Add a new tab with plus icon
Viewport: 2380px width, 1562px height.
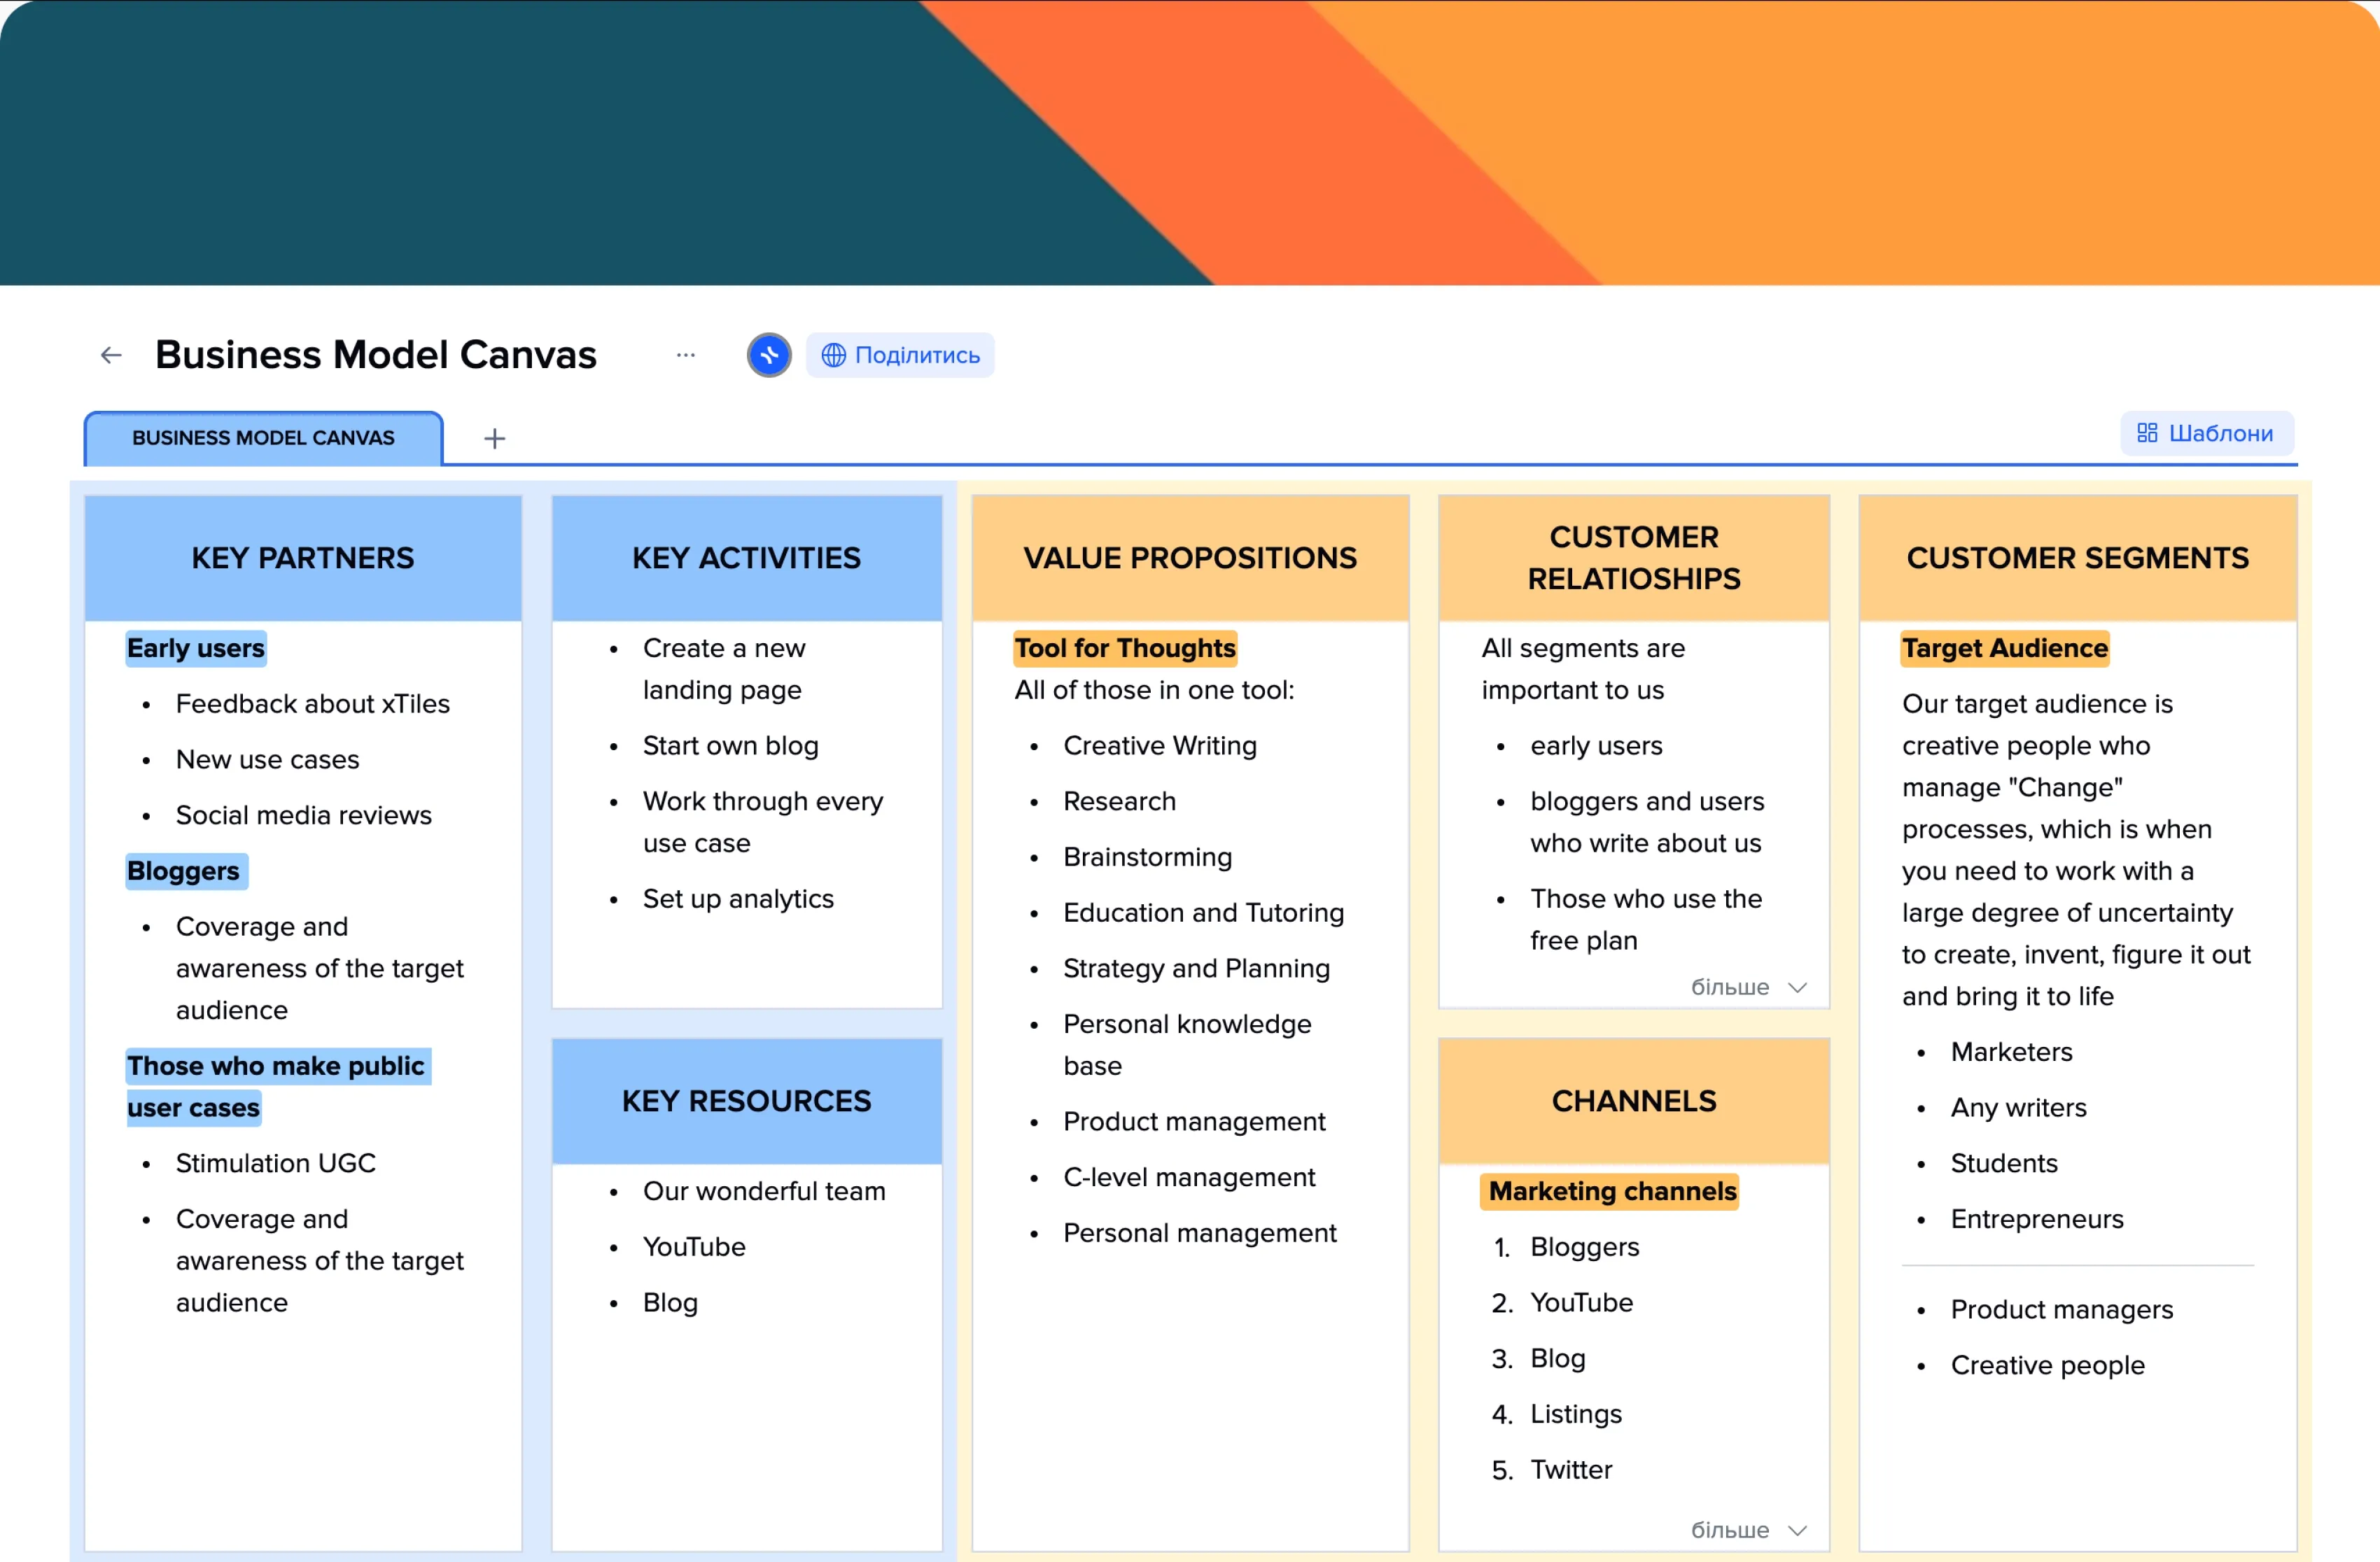click(x=494, y=438)
